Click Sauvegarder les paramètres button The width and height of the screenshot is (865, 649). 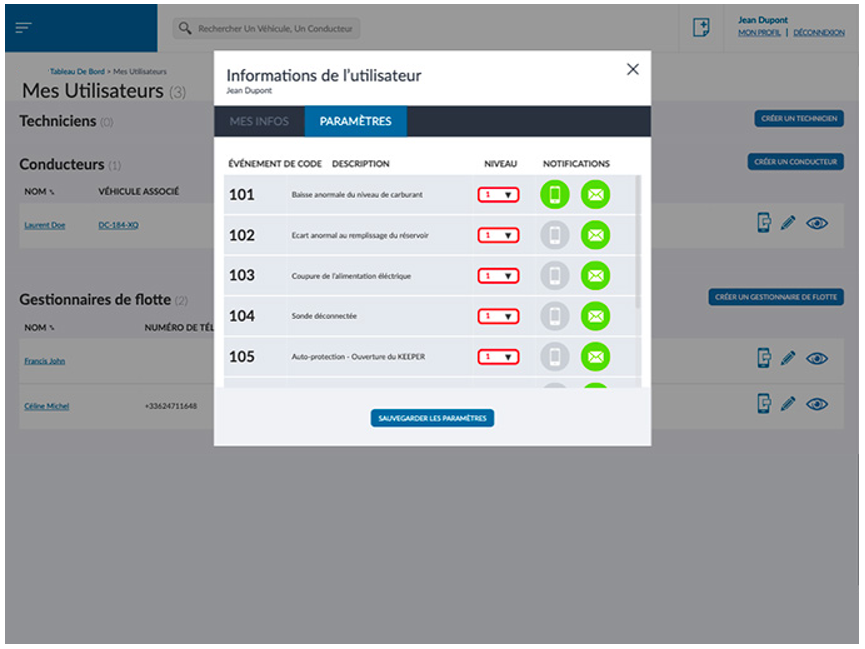[432, 418]
